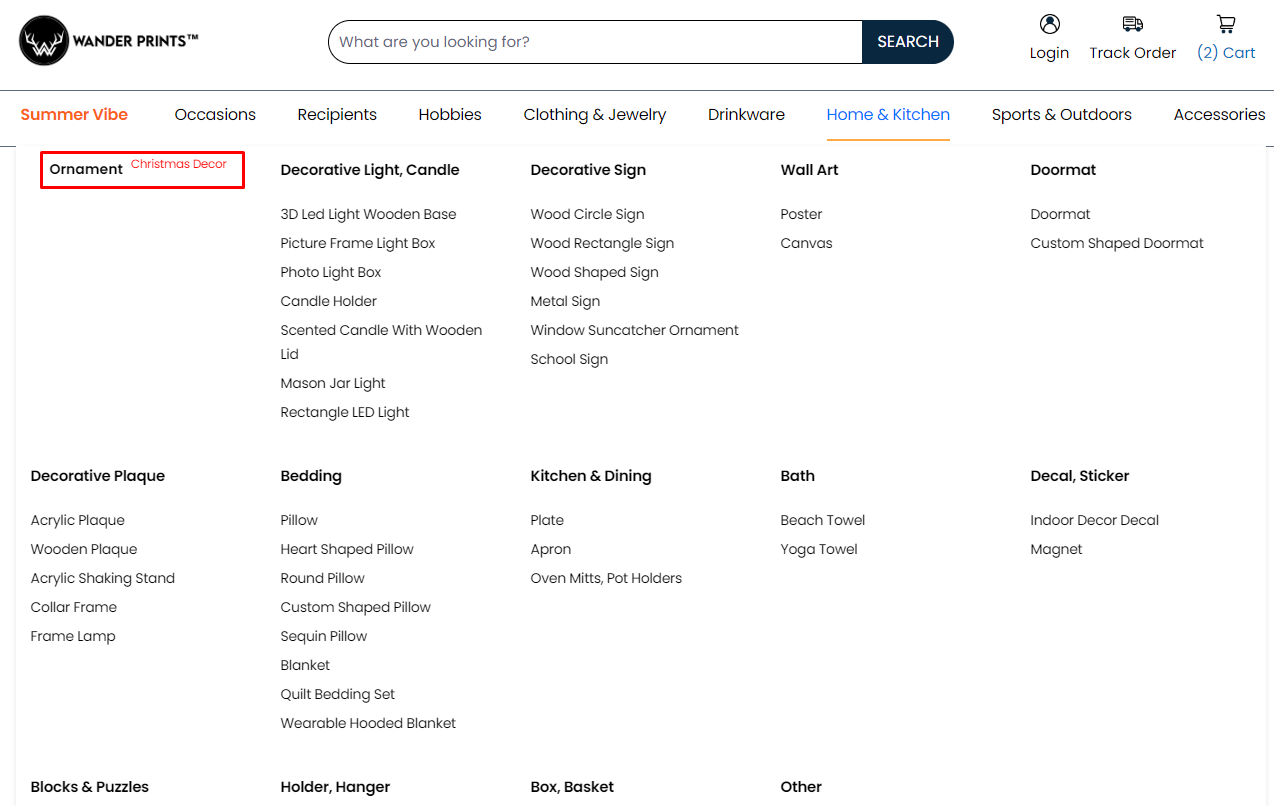
Task: Open Login via user profile icon
Action: [1049, 24]
